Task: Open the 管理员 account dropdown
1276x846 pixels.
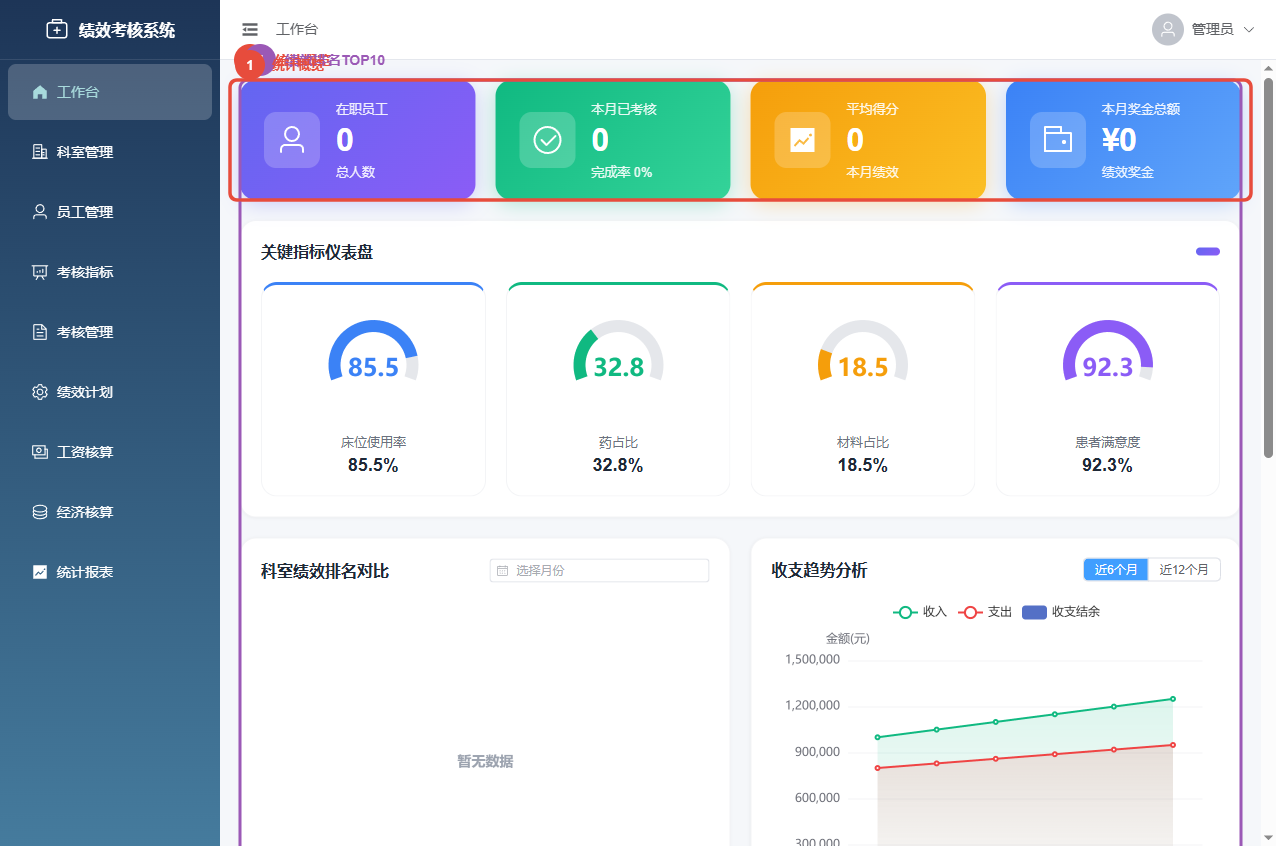Action: coord(1210,29)
